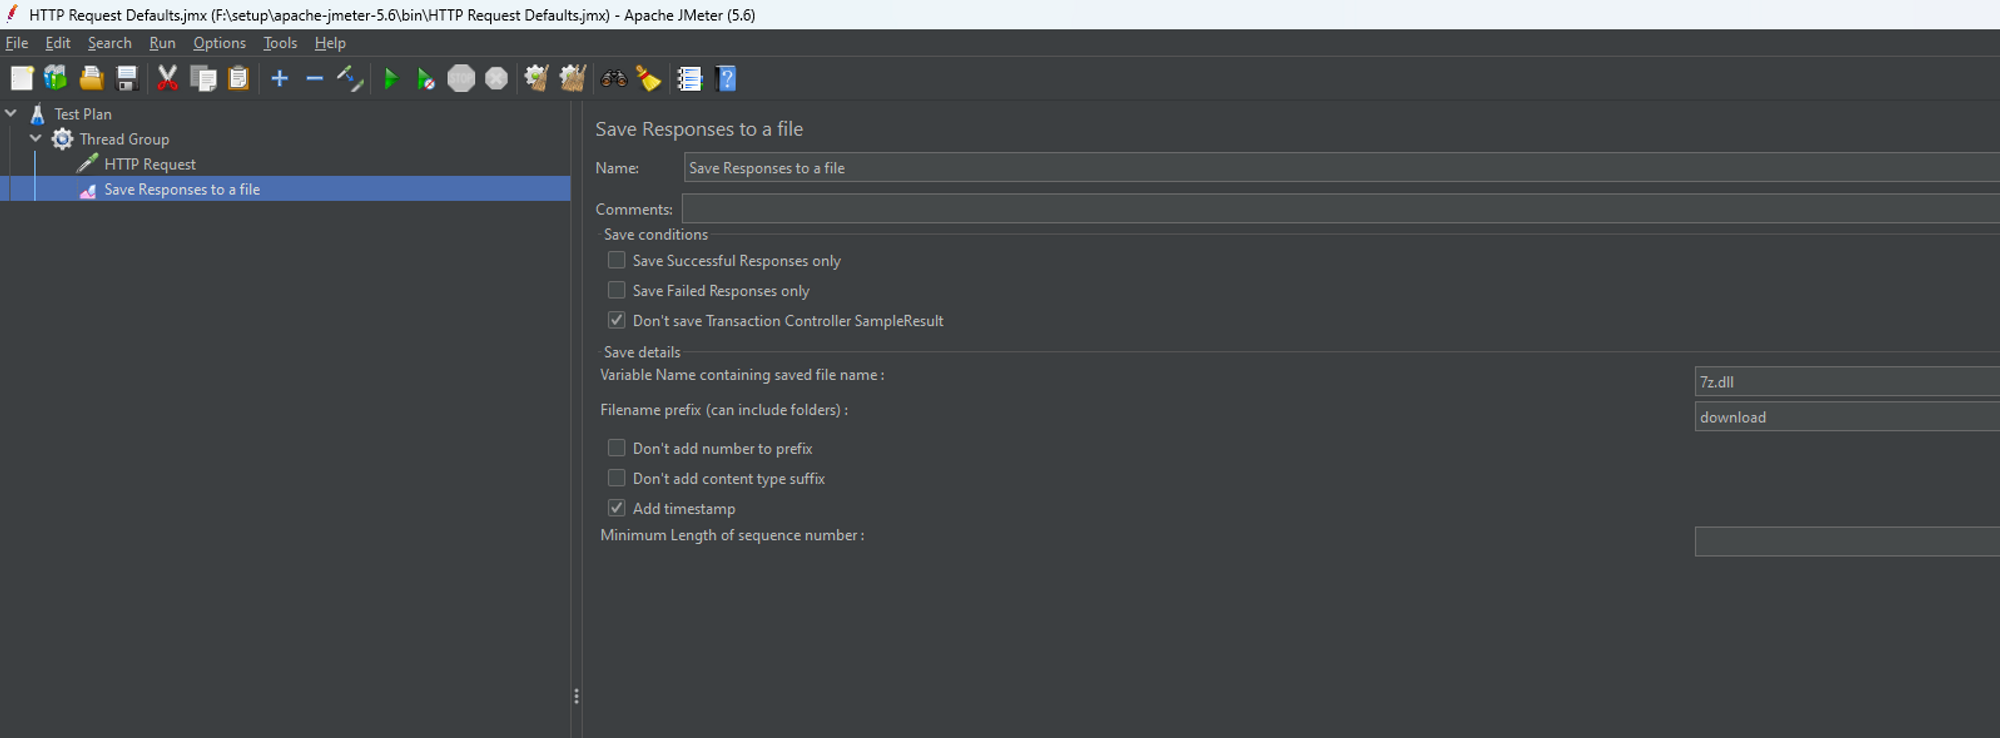Collapse all nodes with minus icon
2000x738 pixels.
pyautogui.click(x=314, y=78)
